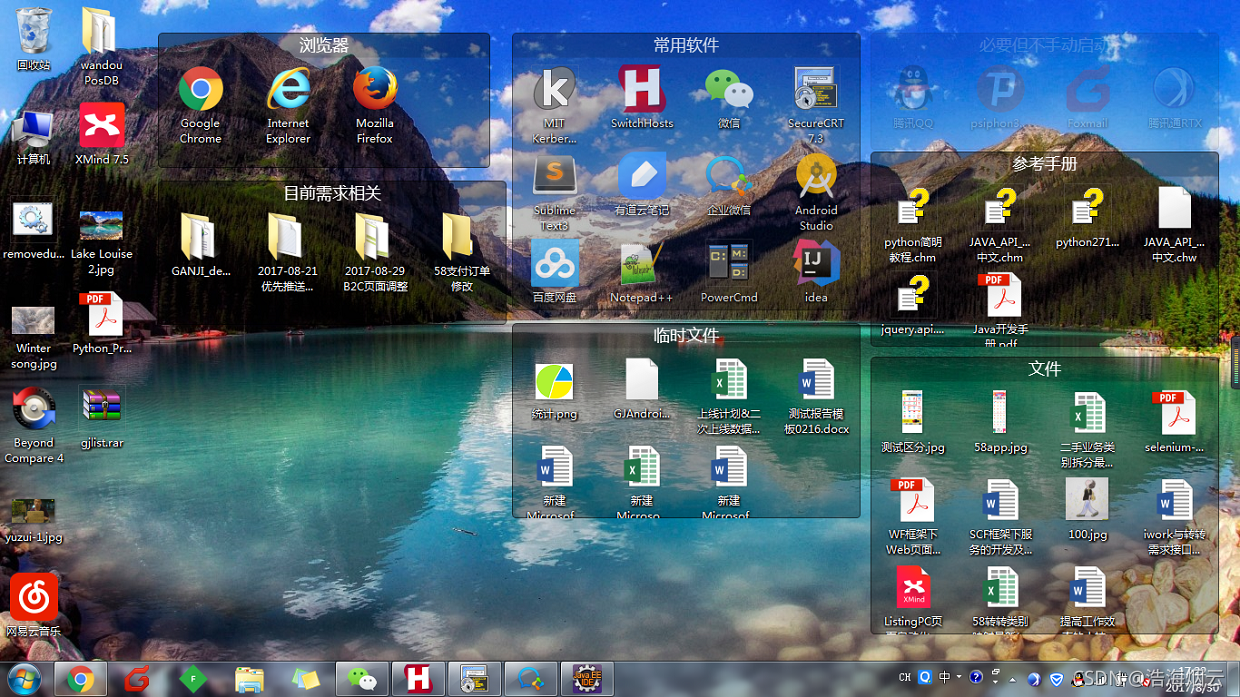
Task: Select the GJAndroi... blank file
Action: (x=642, y=381)
